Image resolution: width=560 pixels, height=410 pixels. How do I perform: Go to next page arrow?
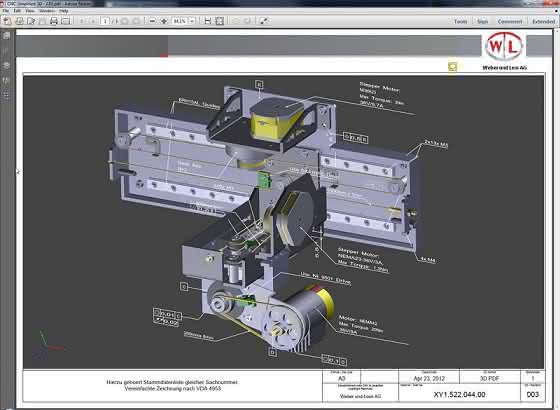click(x=94, y=21)
